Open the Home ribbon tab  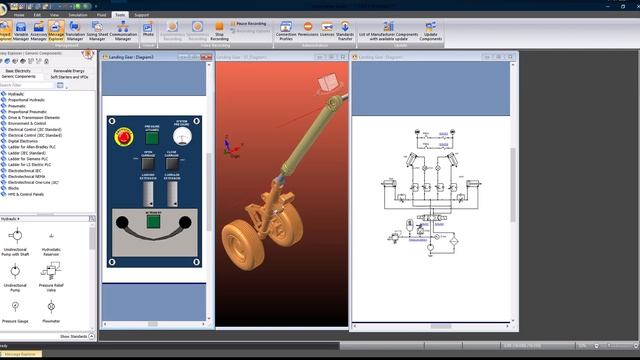click(19, 15)
